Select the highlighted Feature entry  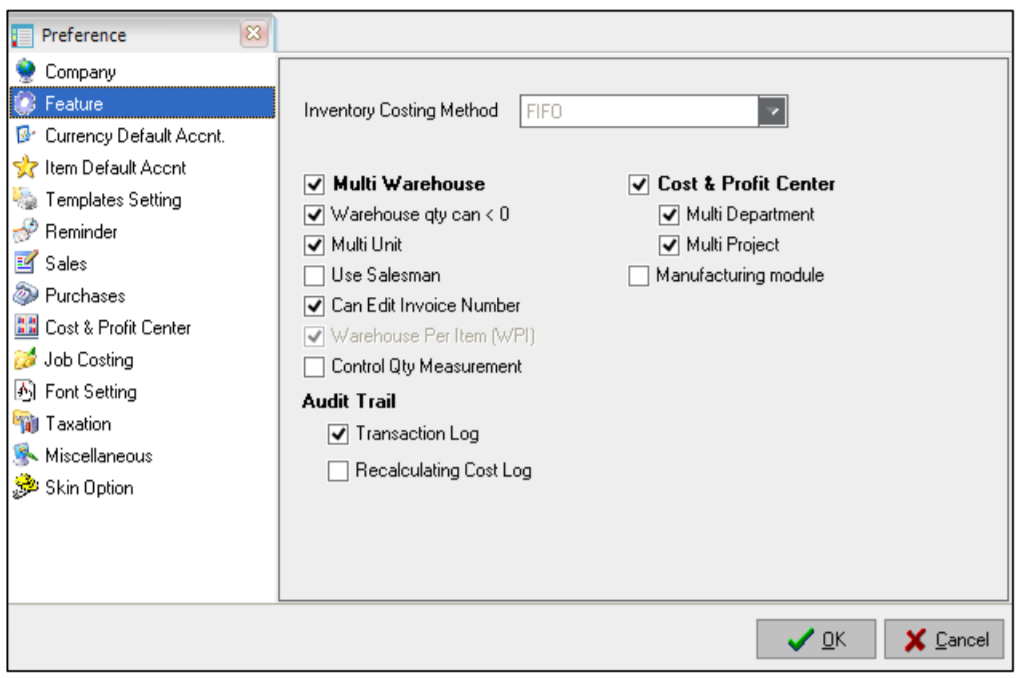point(142,103)
